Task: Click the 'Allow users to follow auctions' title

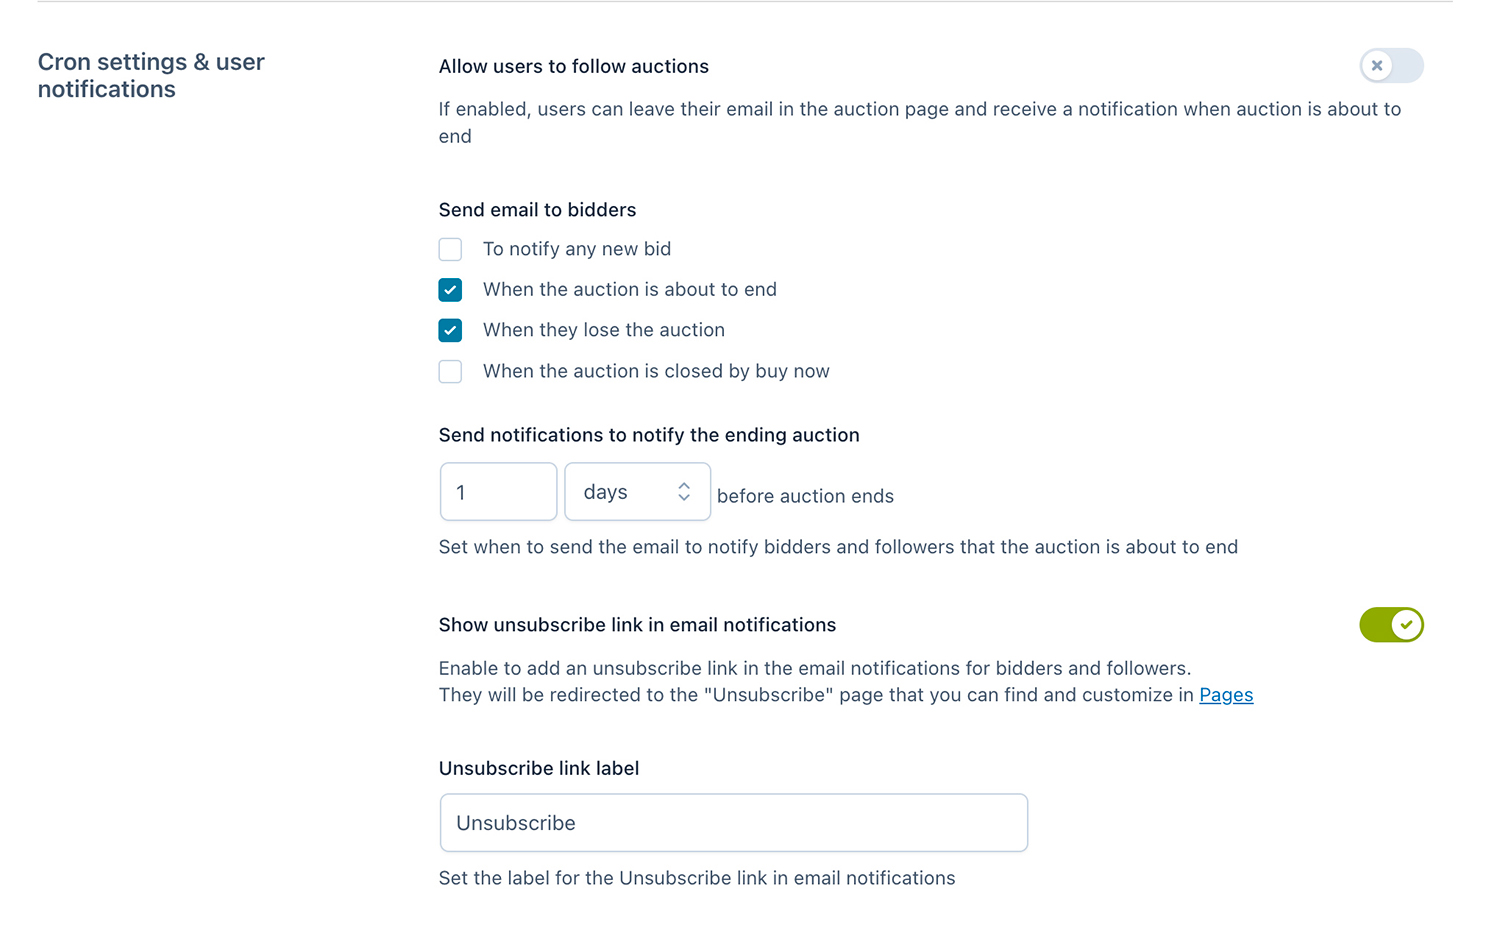Action: click(574, 66)
